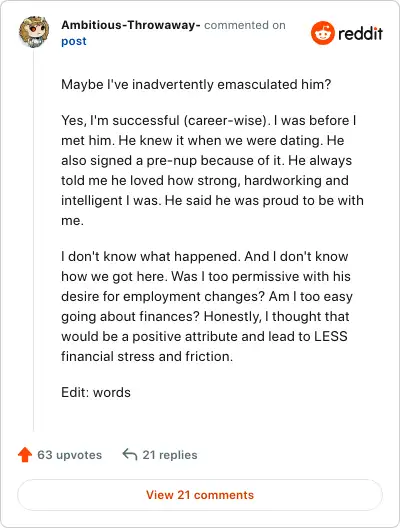
Task: Select the '63 upvotes' label
Action: coord(69,455)
